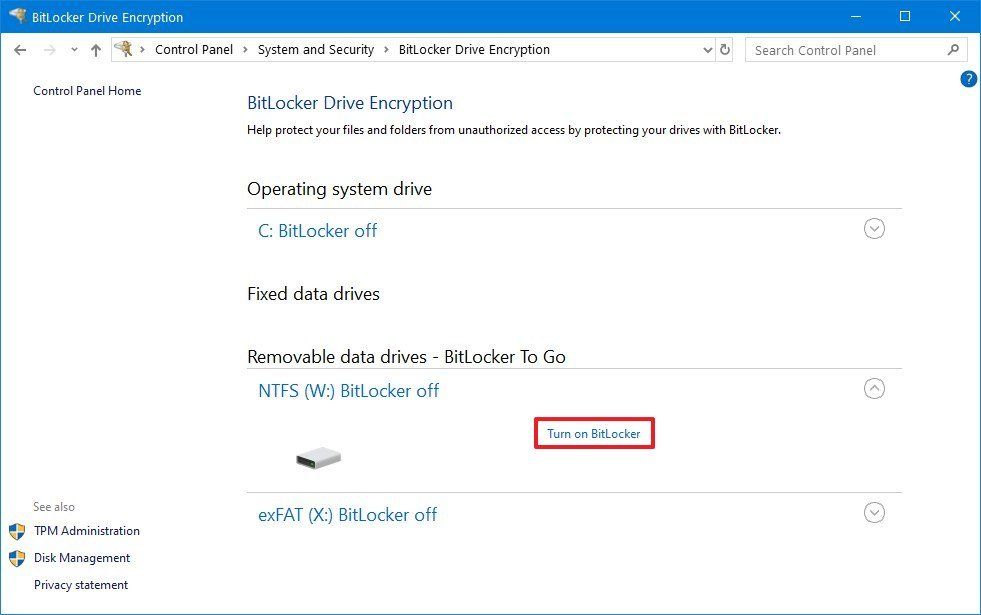Open Control Panel Home link
The height and width of the screenshot is (615, 981).
pyautogui.click(x=87, y=91)
